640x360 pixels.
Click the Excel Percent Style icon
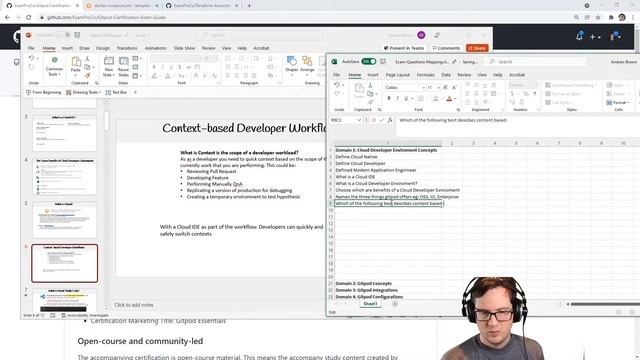(526, 94)
